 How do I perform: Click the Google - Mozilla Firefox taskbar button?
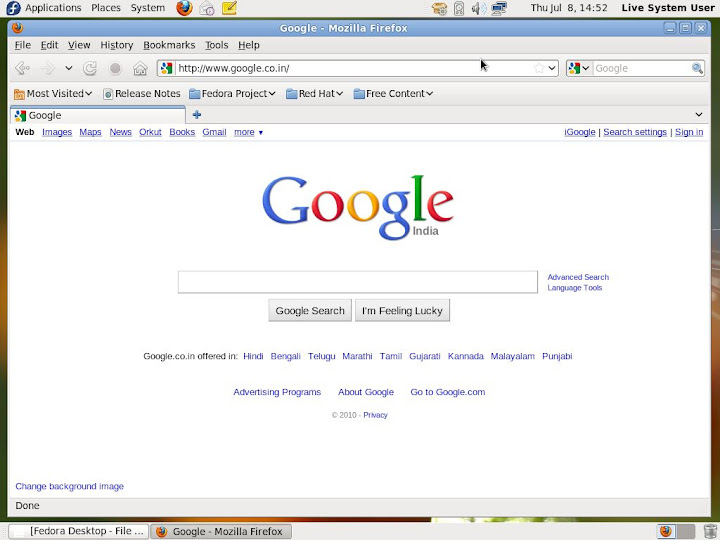coord(221,531)
